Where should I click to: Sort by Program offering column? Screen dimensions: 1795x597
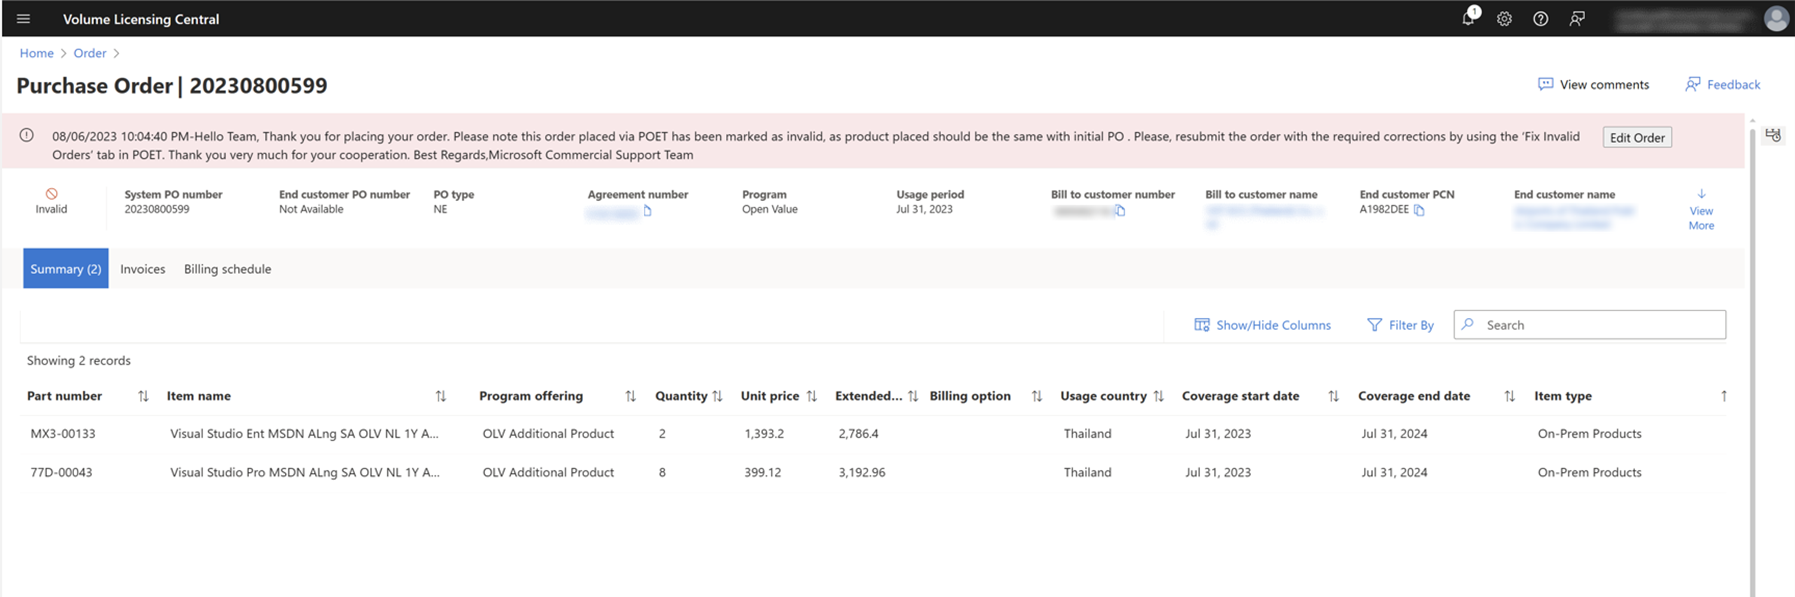[x=630, y=397]
